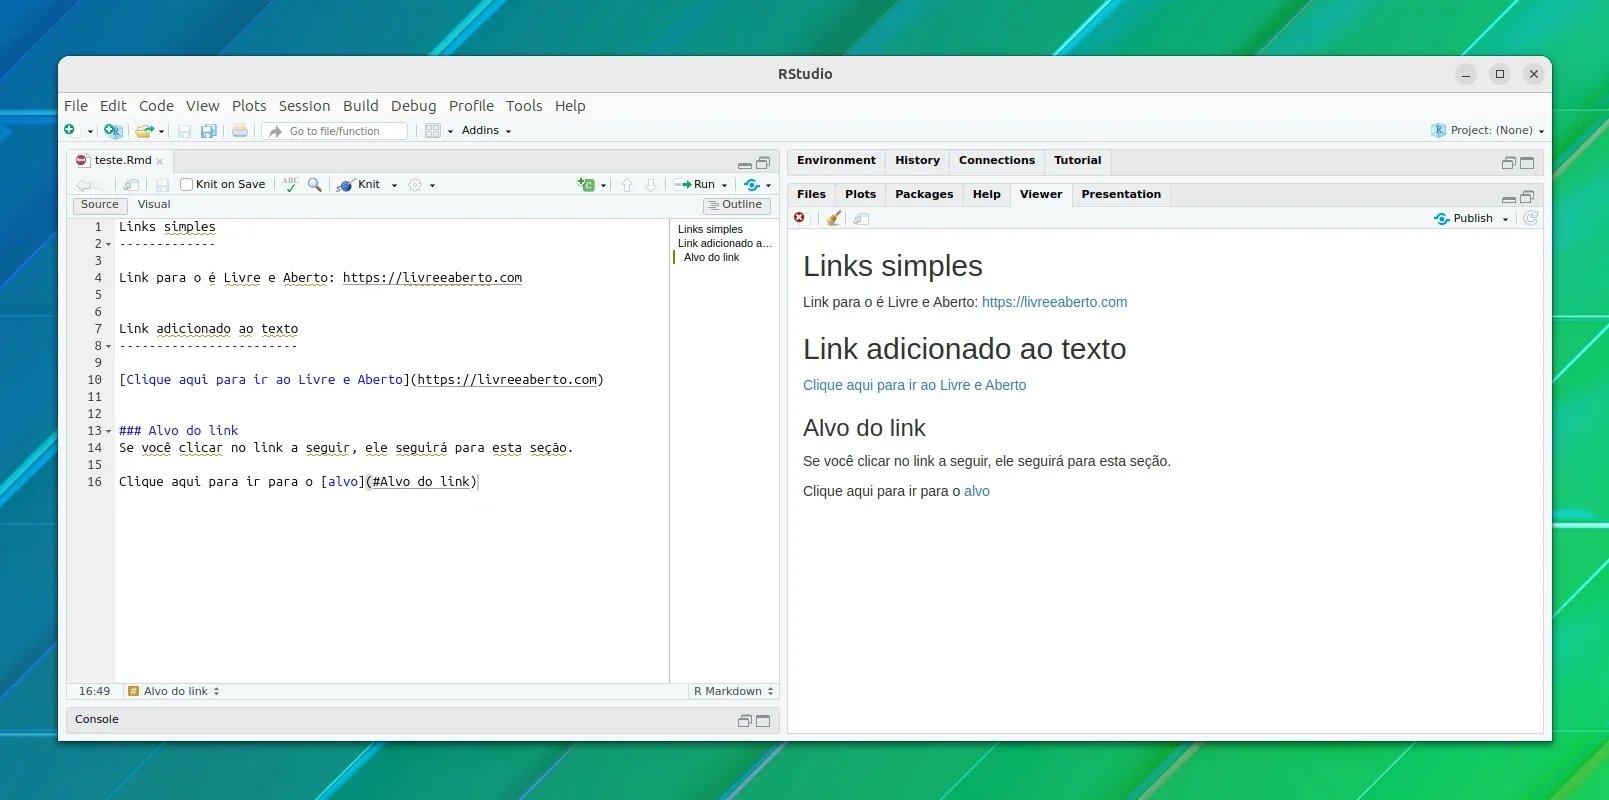This screenshot has height=800, width=1609.
Task: Close the teste.Rmd tab
Action: (x=159, y=162)
